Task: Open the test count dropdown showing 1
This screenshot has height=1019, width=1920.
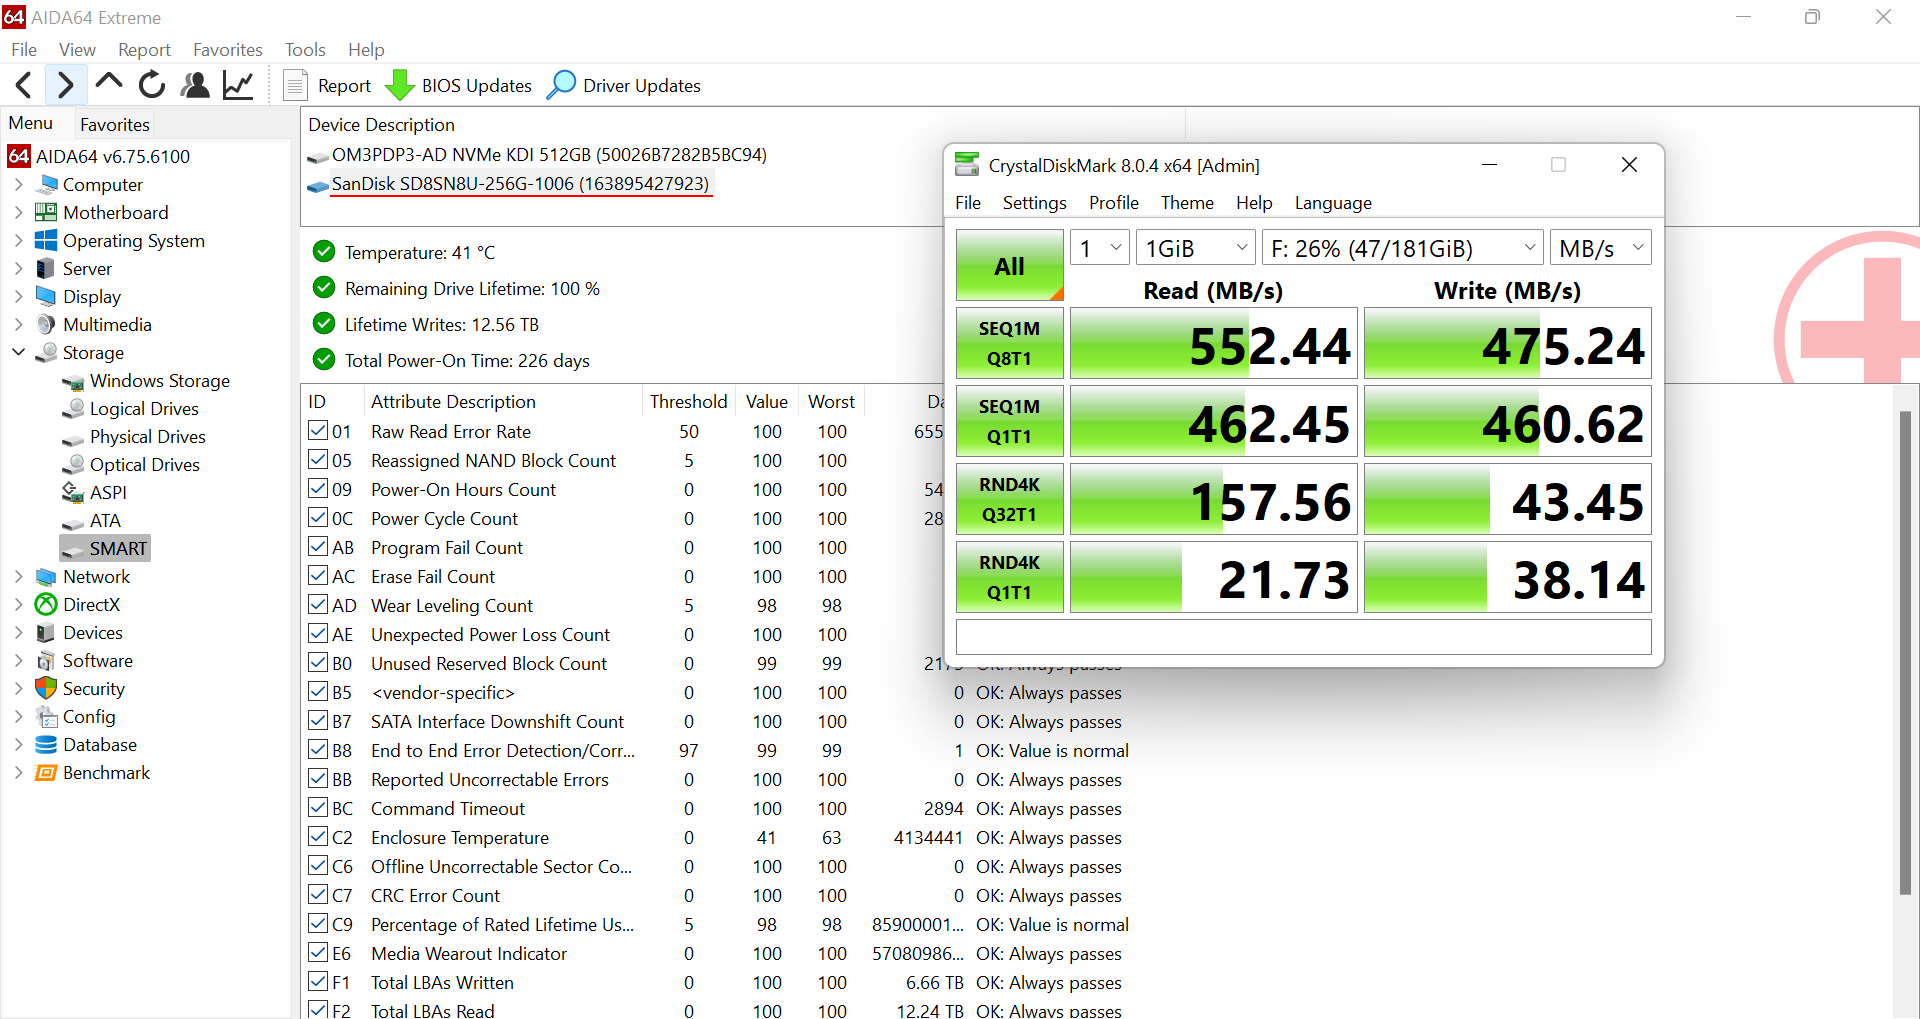Action: (x=1100, y=248)
